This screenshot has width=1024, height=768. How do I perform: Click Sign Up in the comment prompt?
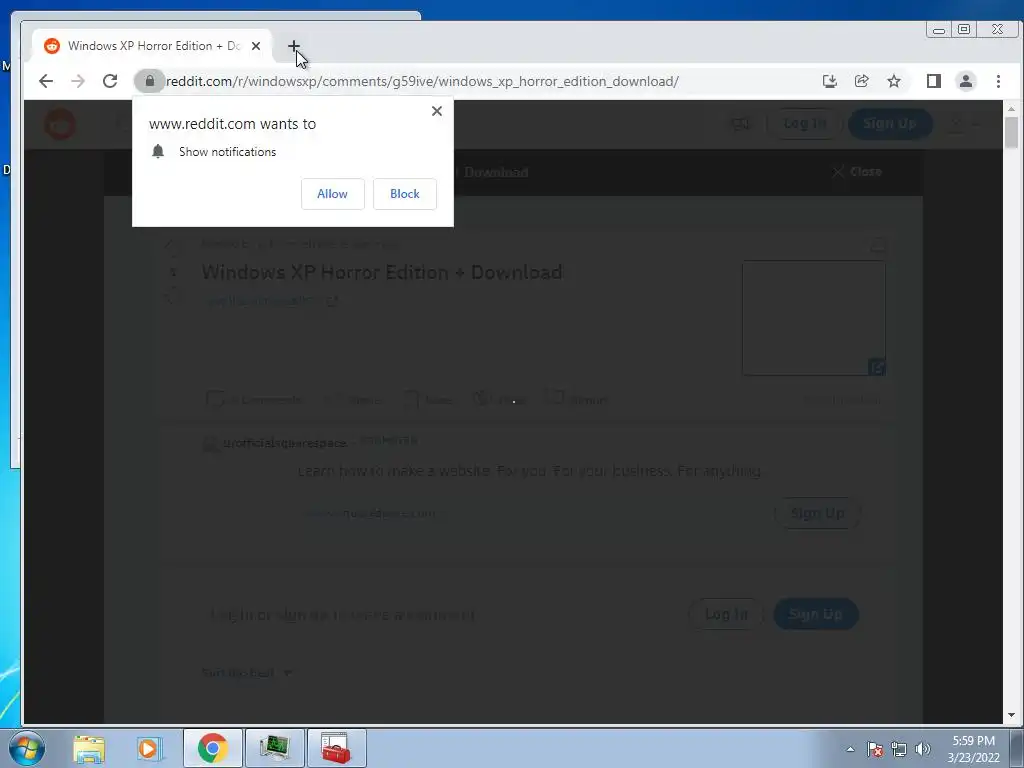(816, 614)
